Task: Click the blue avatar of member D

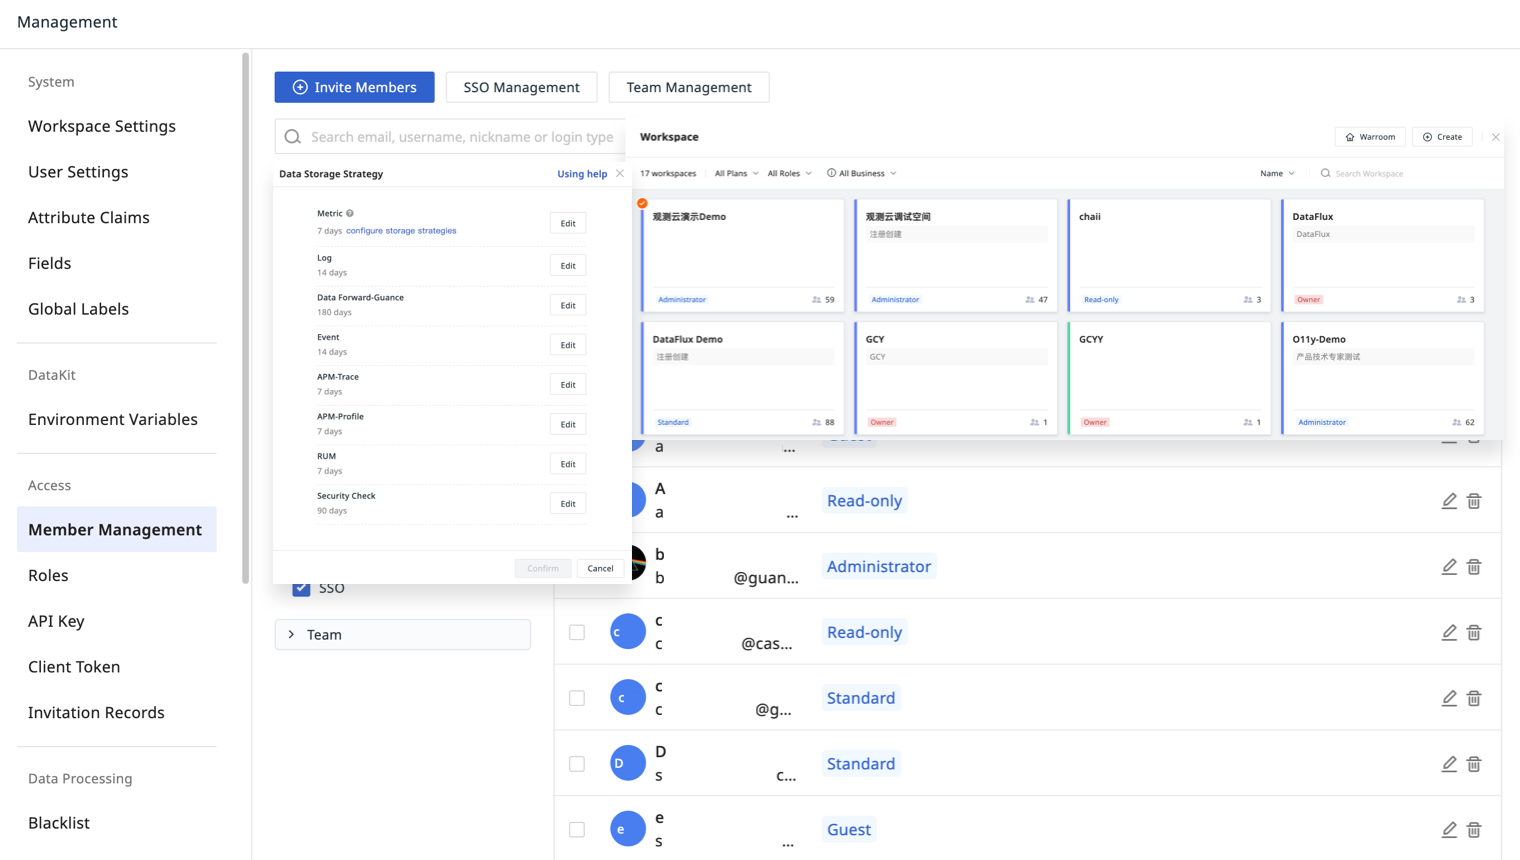Action: pos(628,763)
